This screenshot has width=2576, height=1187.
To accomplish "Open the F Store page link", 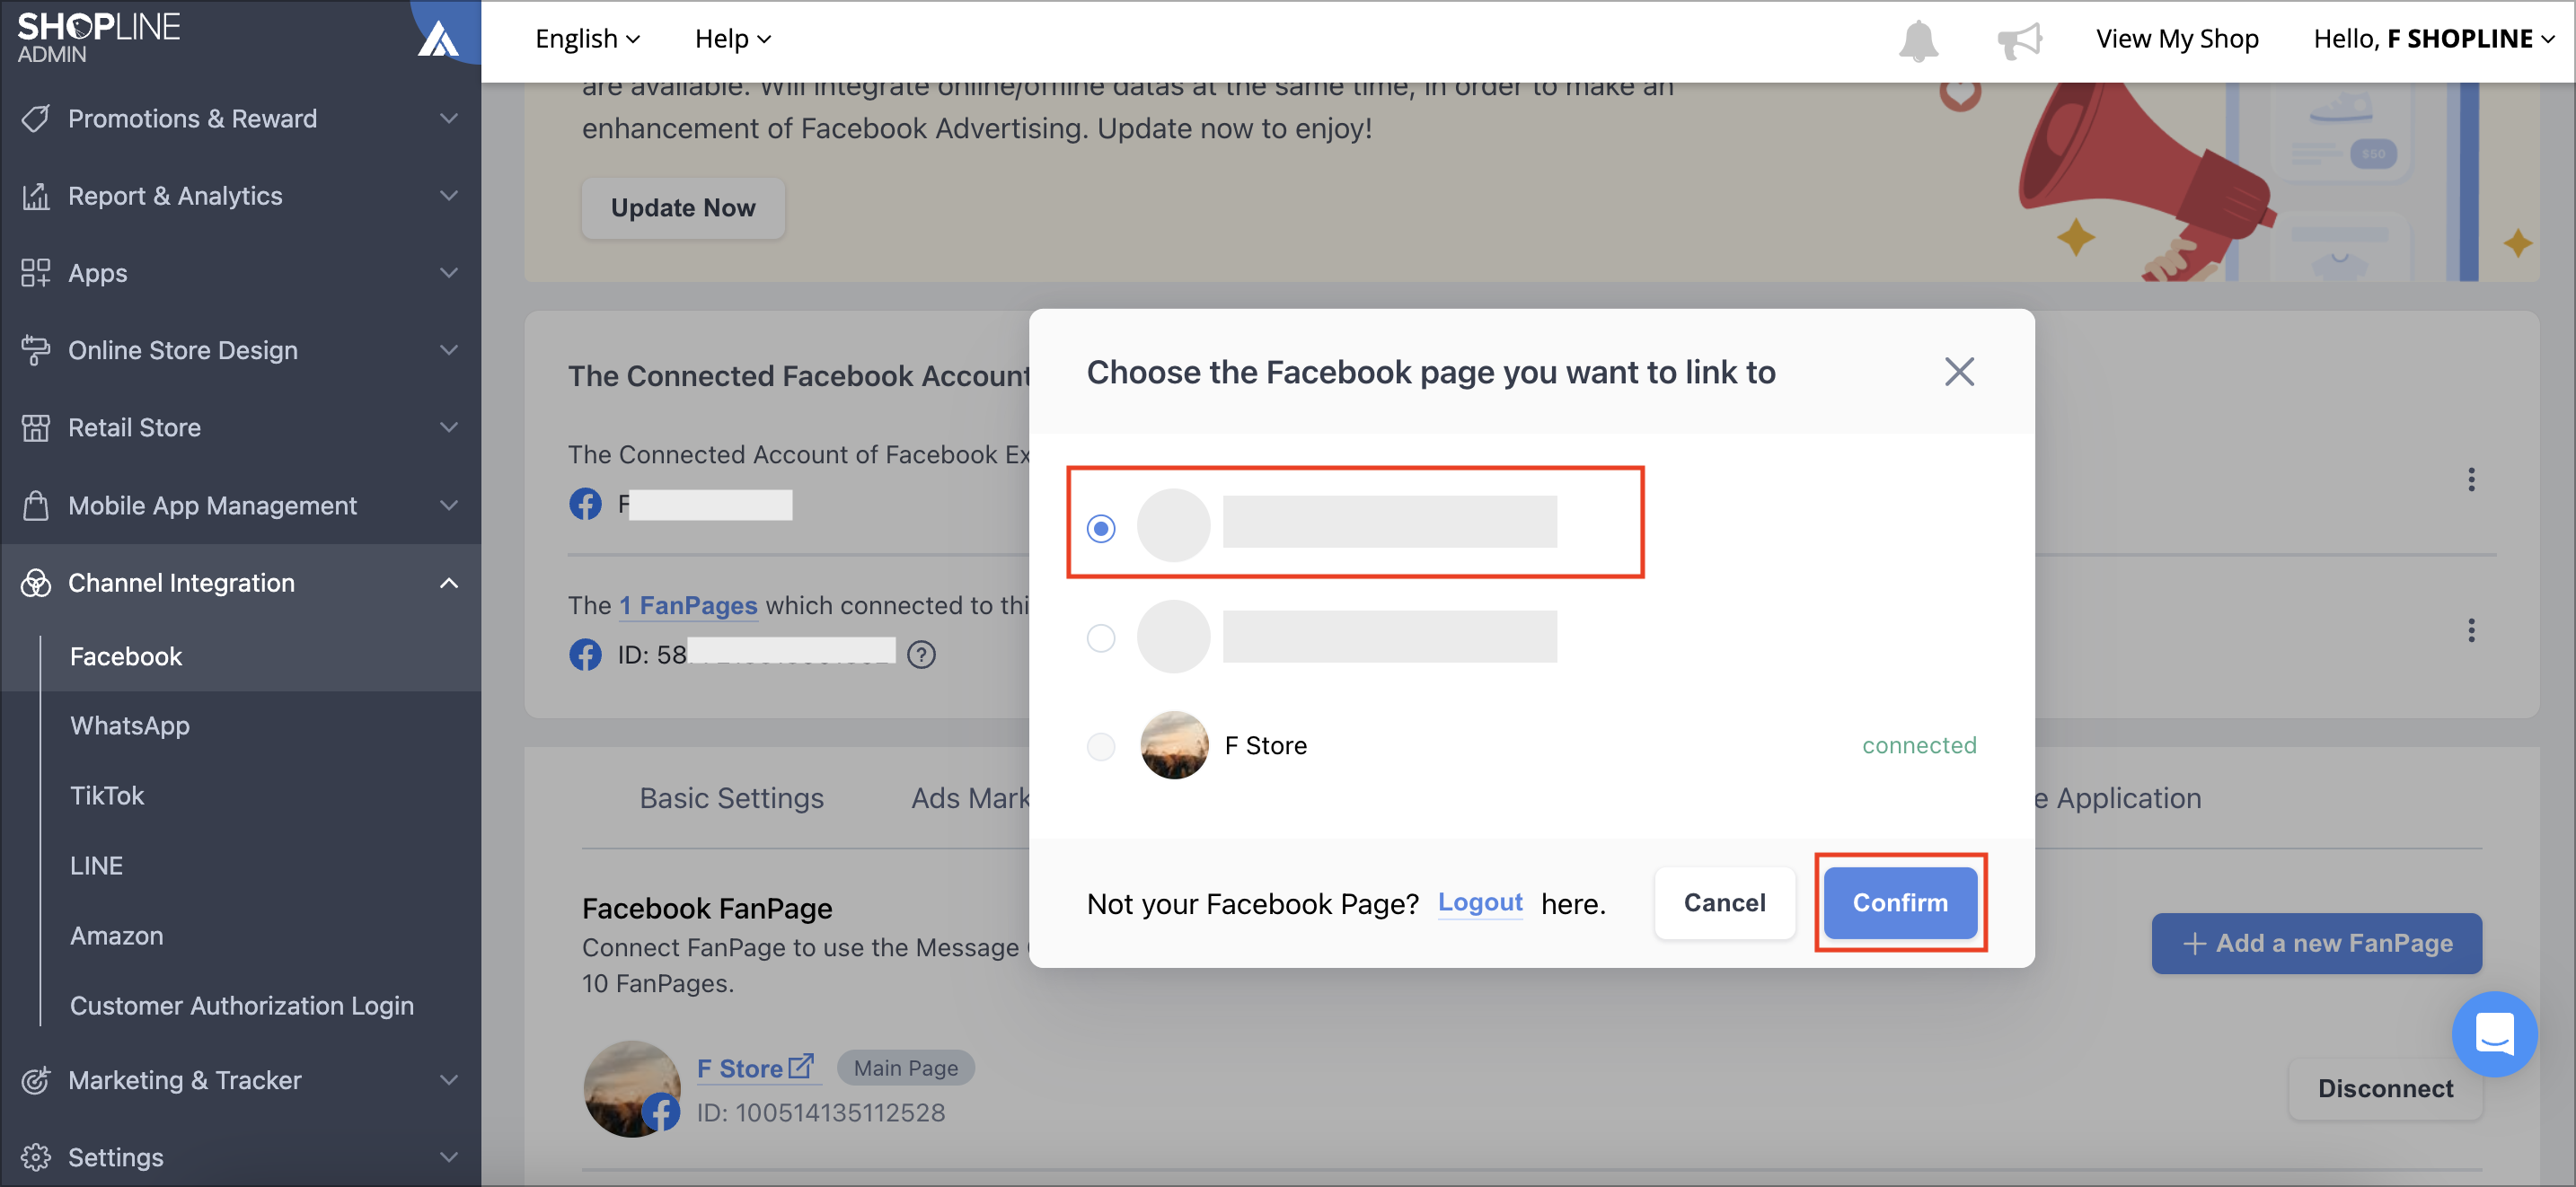I will [740, 1069].
